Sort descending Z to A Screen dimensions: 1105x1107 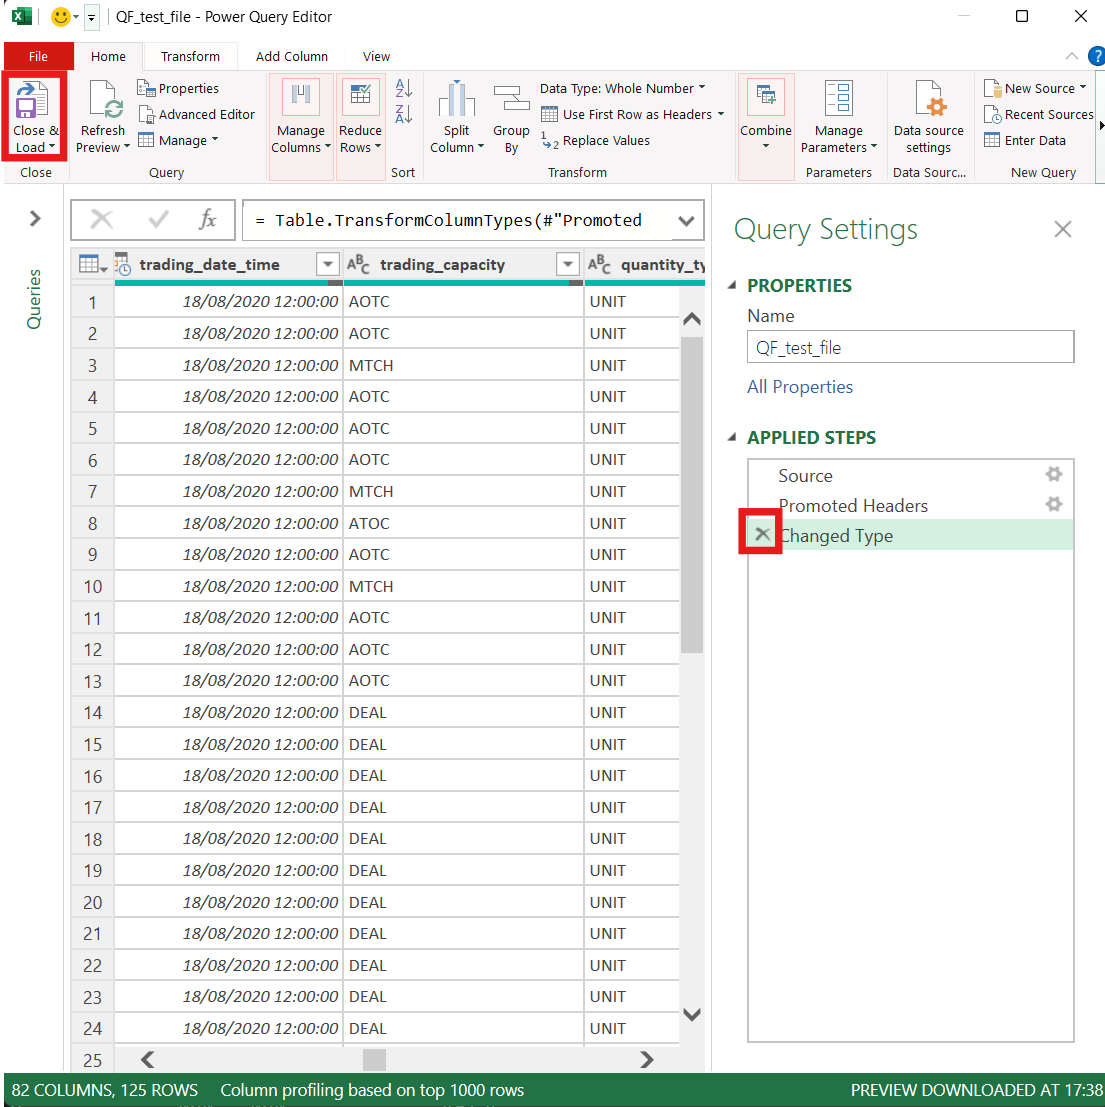pyautogui.click(x=404, y=114)
